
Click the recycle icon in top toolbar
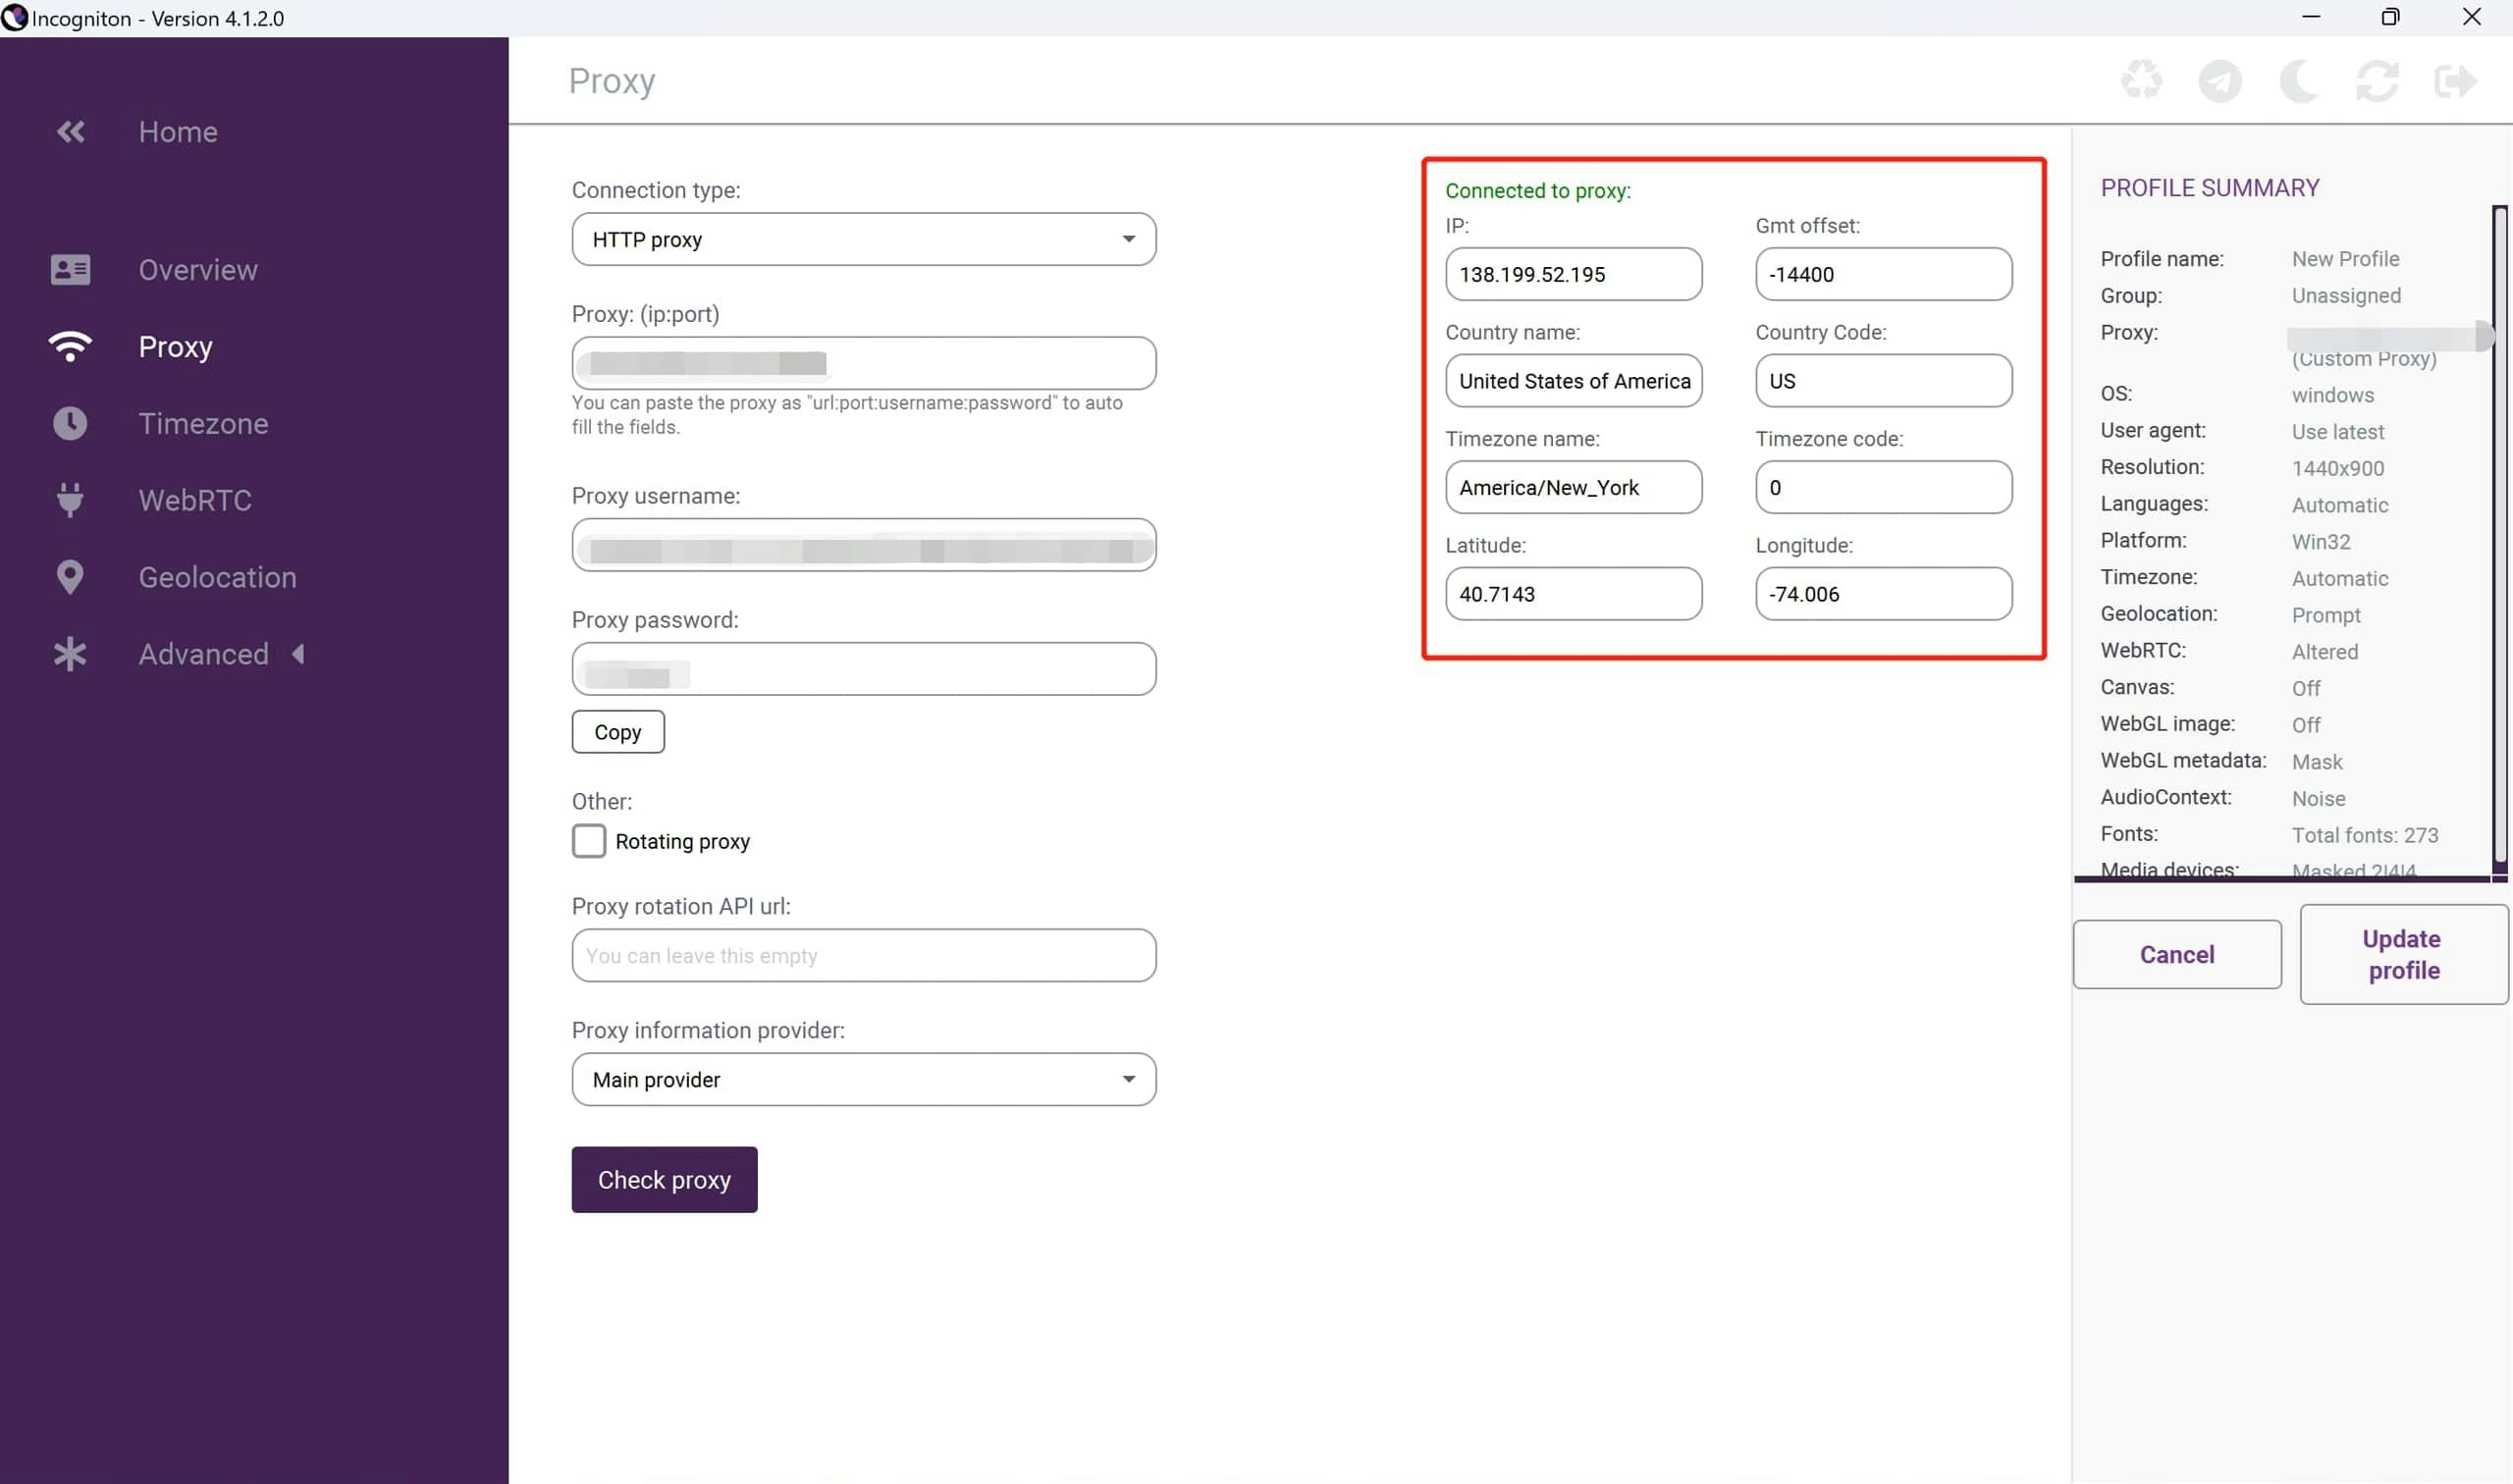pyautogui.click(x=2141, y=81)
